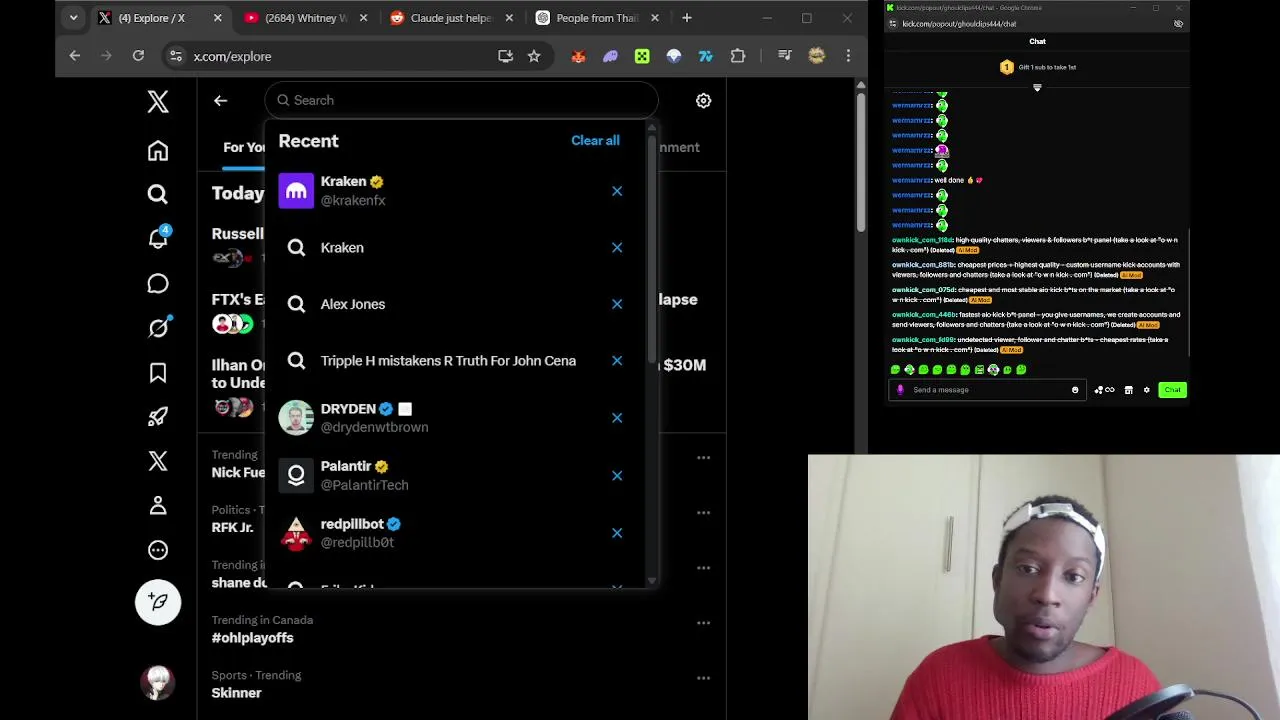Remove DRYDEN from recent searches
Image resolution: width=1280 pixels, height=720 pixels.
617,418
